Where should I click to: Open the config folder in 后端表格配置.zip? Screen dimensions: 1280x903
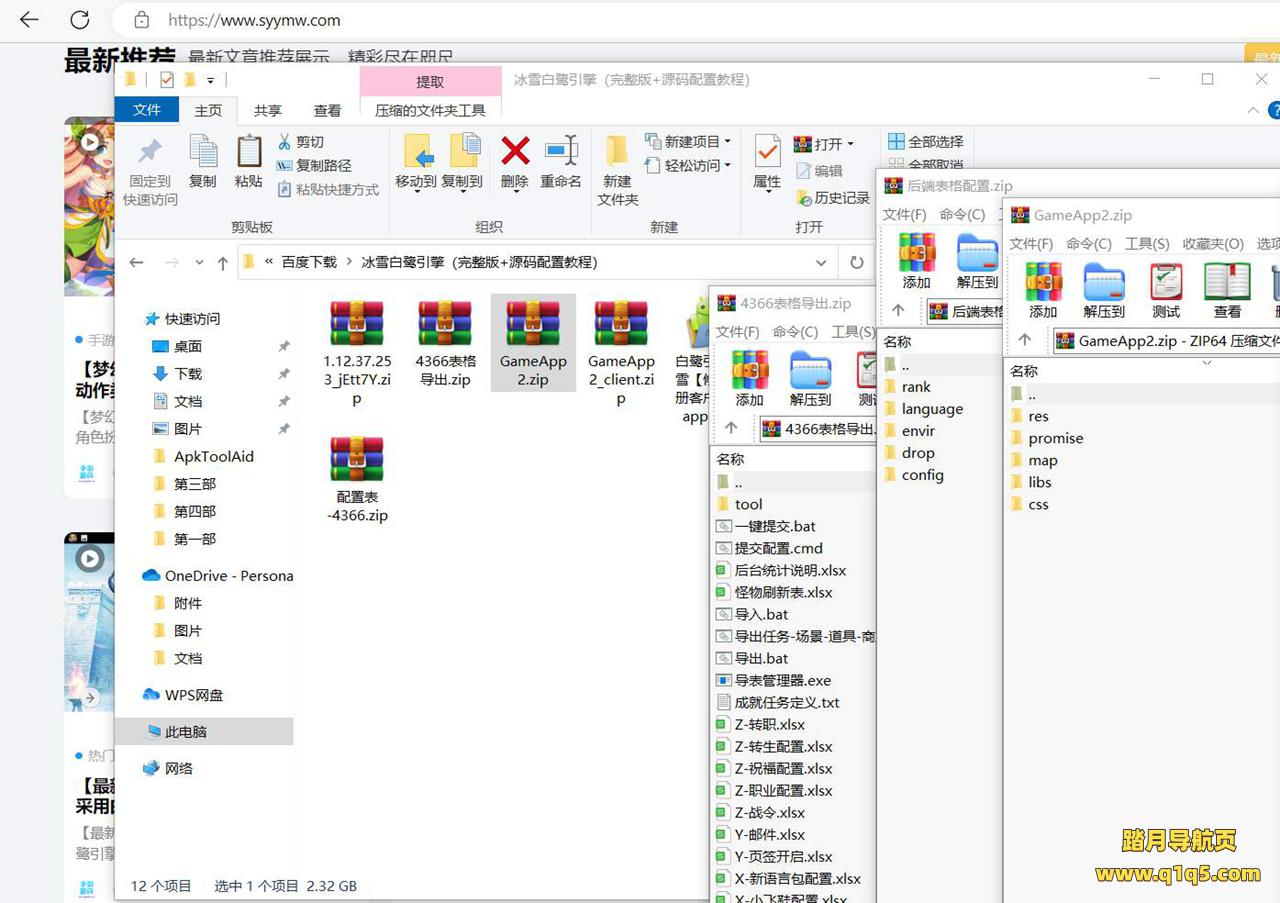tap(922, 475)
